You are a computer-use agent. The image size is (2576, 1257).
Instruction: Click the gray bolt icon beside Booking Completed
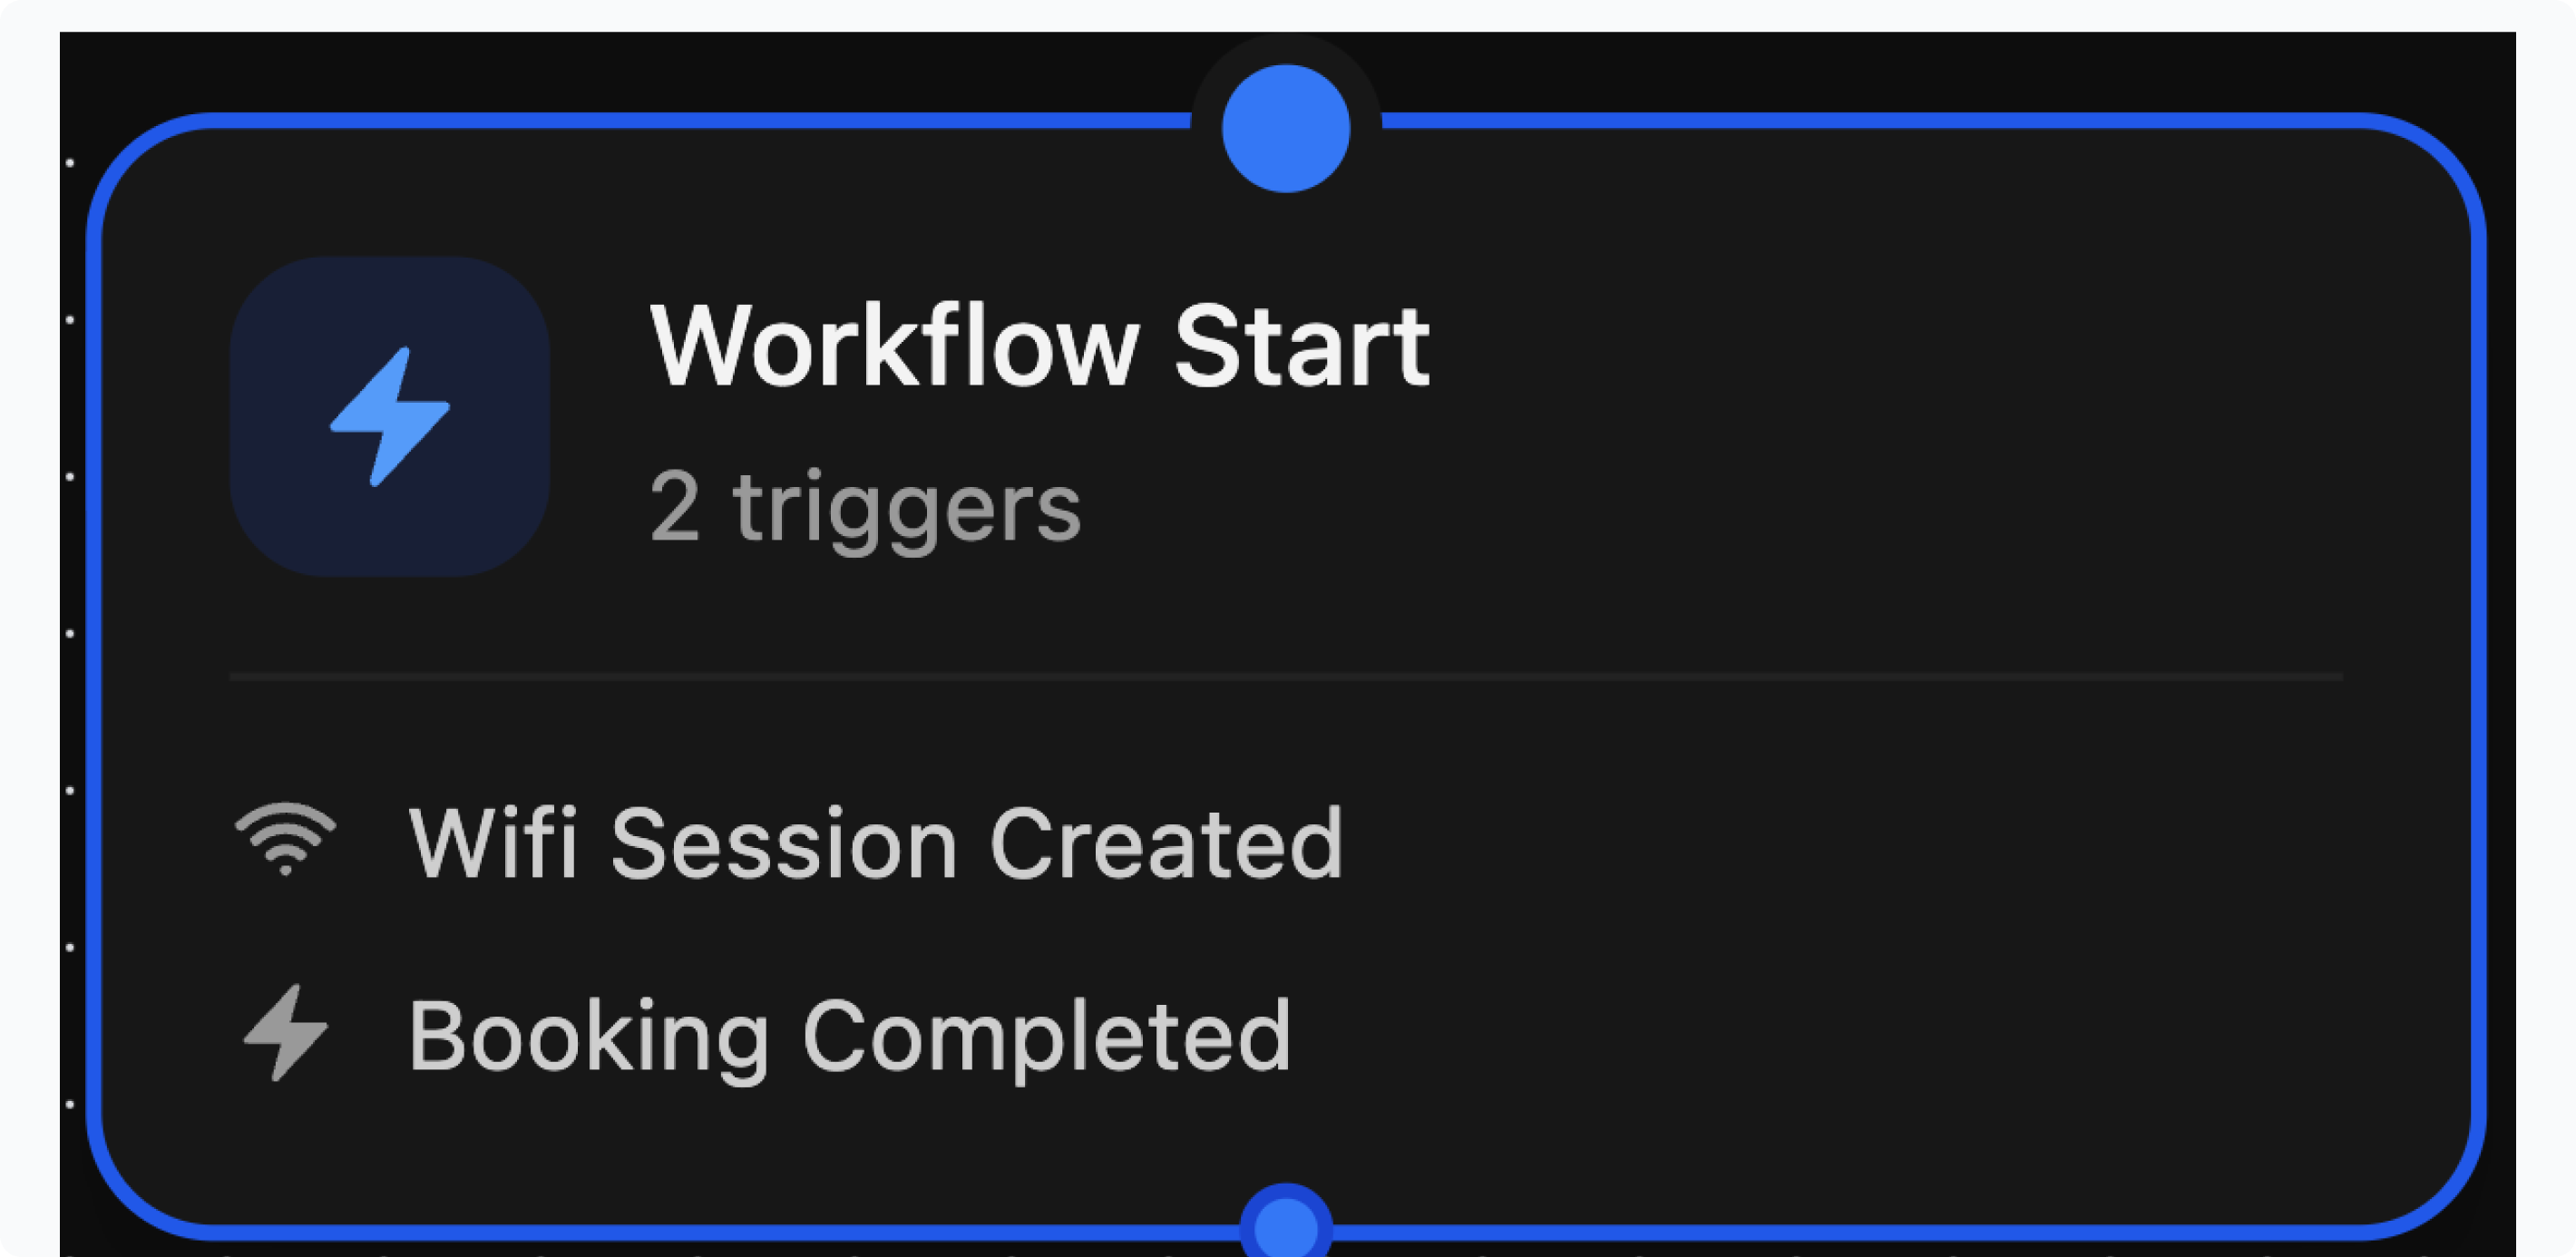click(286, 1033)
